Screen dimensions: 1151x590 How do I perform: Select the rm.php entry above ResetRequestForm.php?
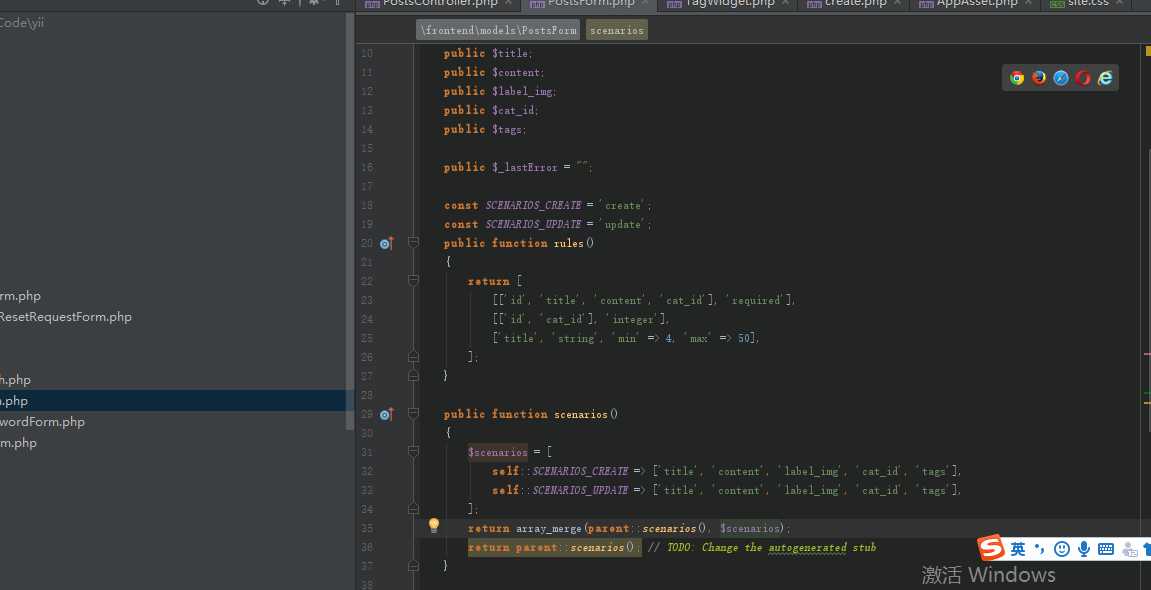pyautogui.click(x=21, y=296)
